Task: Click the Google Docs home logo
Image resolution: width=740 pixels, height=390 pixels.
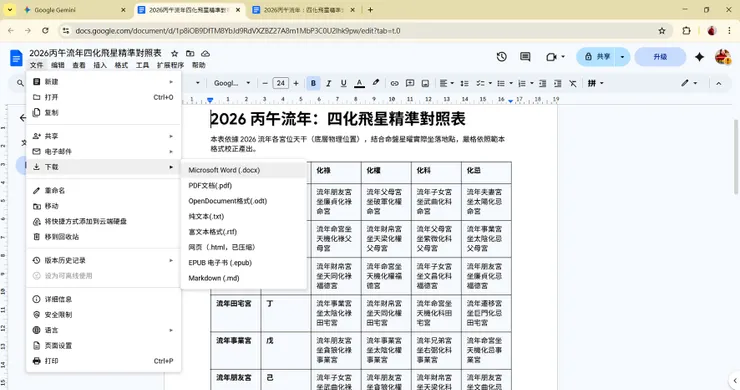Action: click(x=16, y=58)
